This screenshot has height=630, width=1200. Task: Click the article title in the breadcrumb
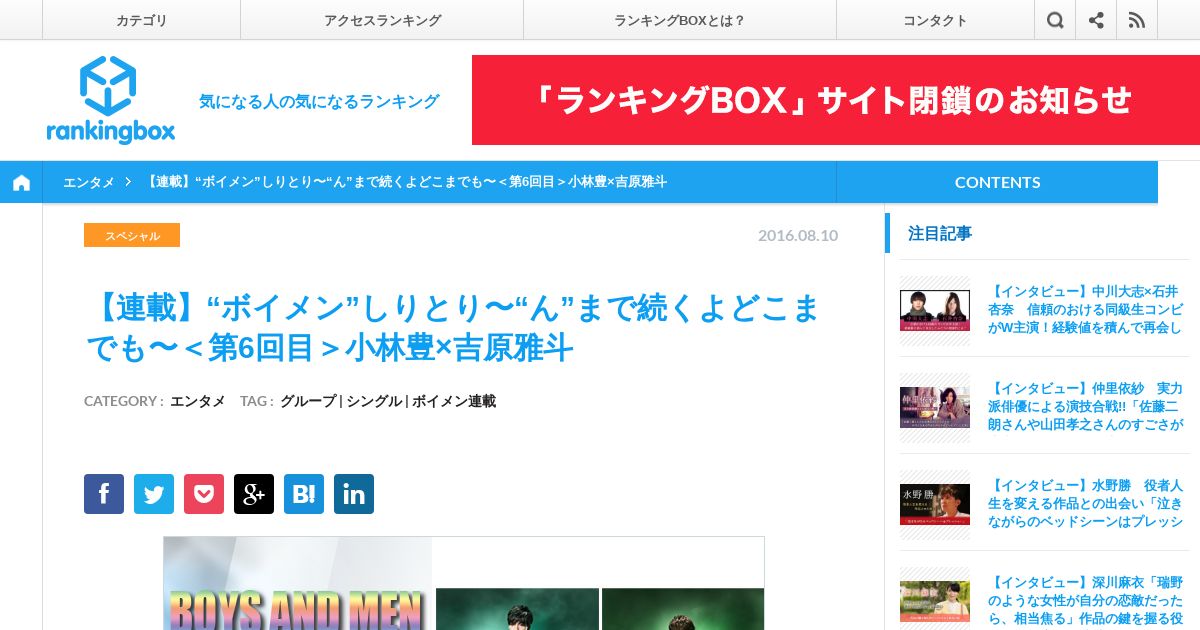[406, 182]
